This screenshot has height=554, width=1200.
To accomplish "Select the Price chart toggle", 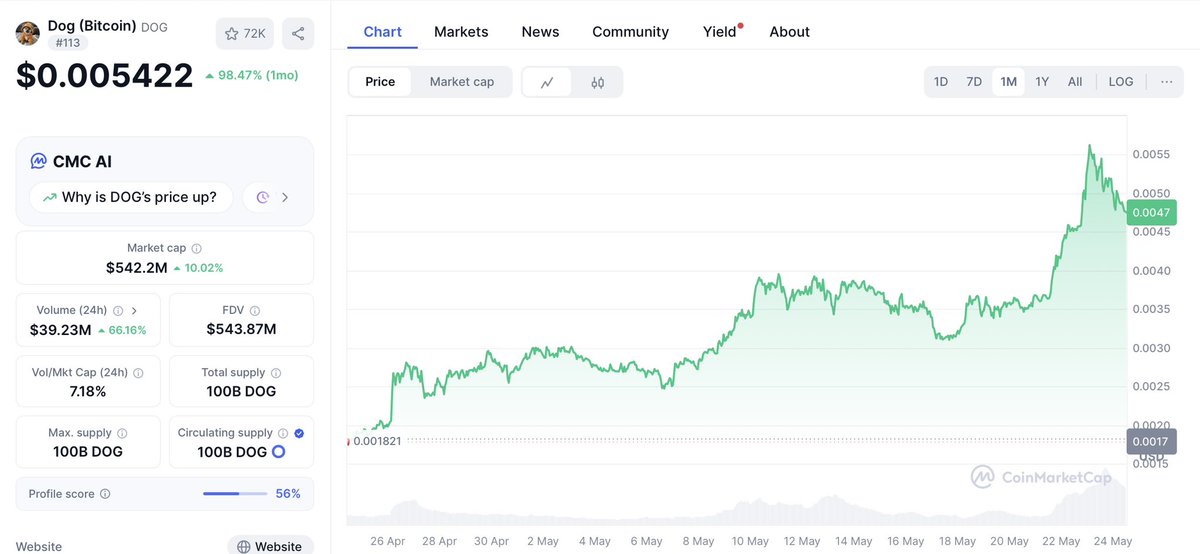I will point(380,82).
